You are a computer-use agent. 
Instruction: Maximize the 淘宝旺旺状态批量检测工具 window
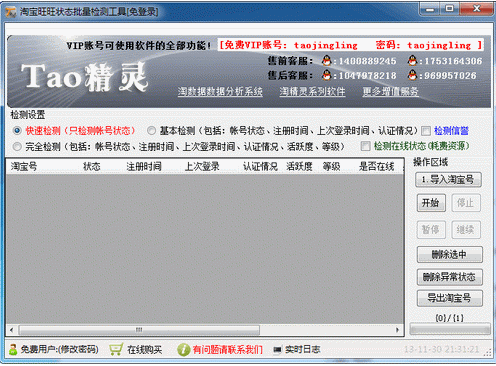450,9
